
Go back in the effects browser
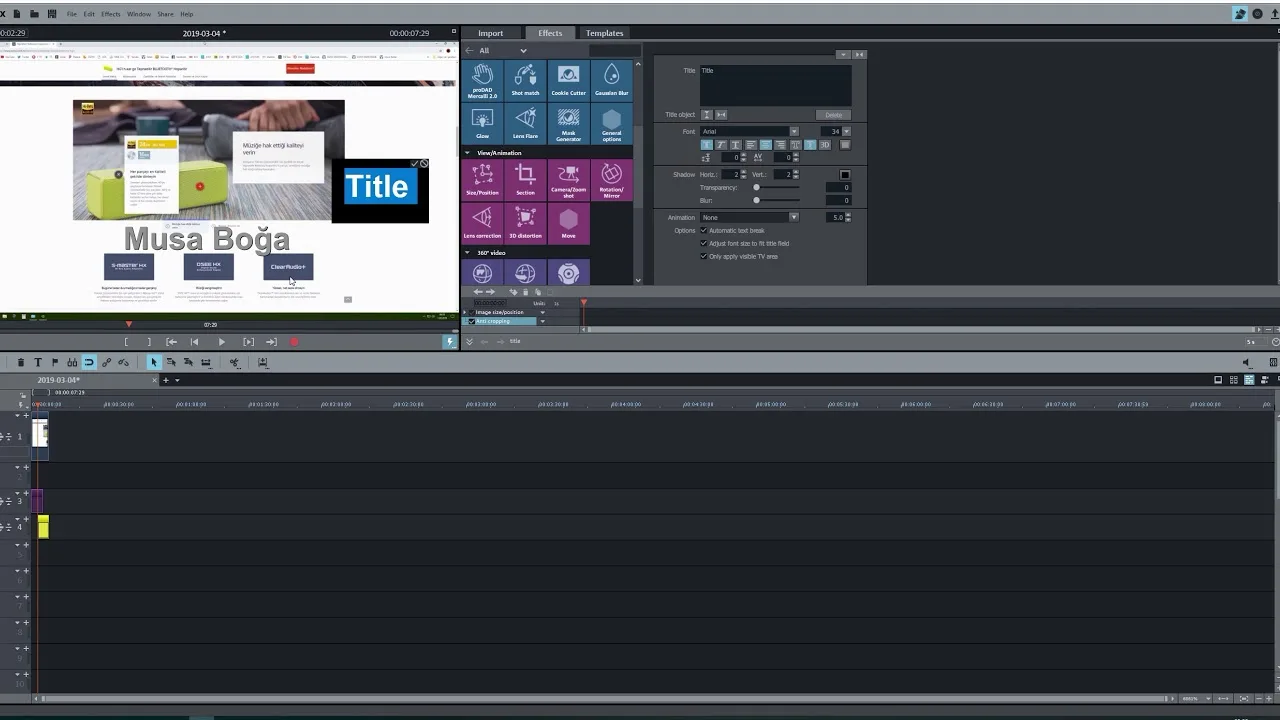[x=469, y=50]
